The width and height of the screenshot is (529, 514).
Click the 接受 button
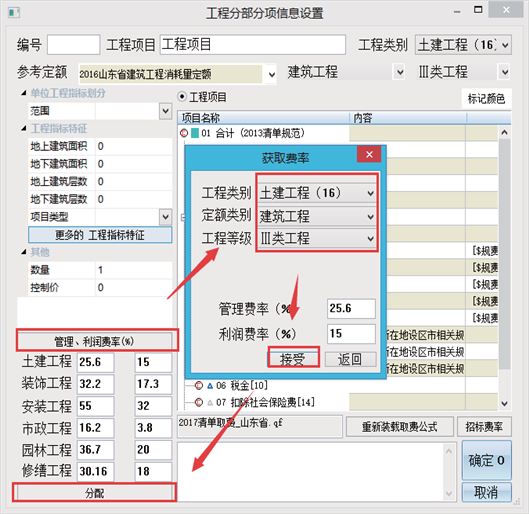point(293,359)
